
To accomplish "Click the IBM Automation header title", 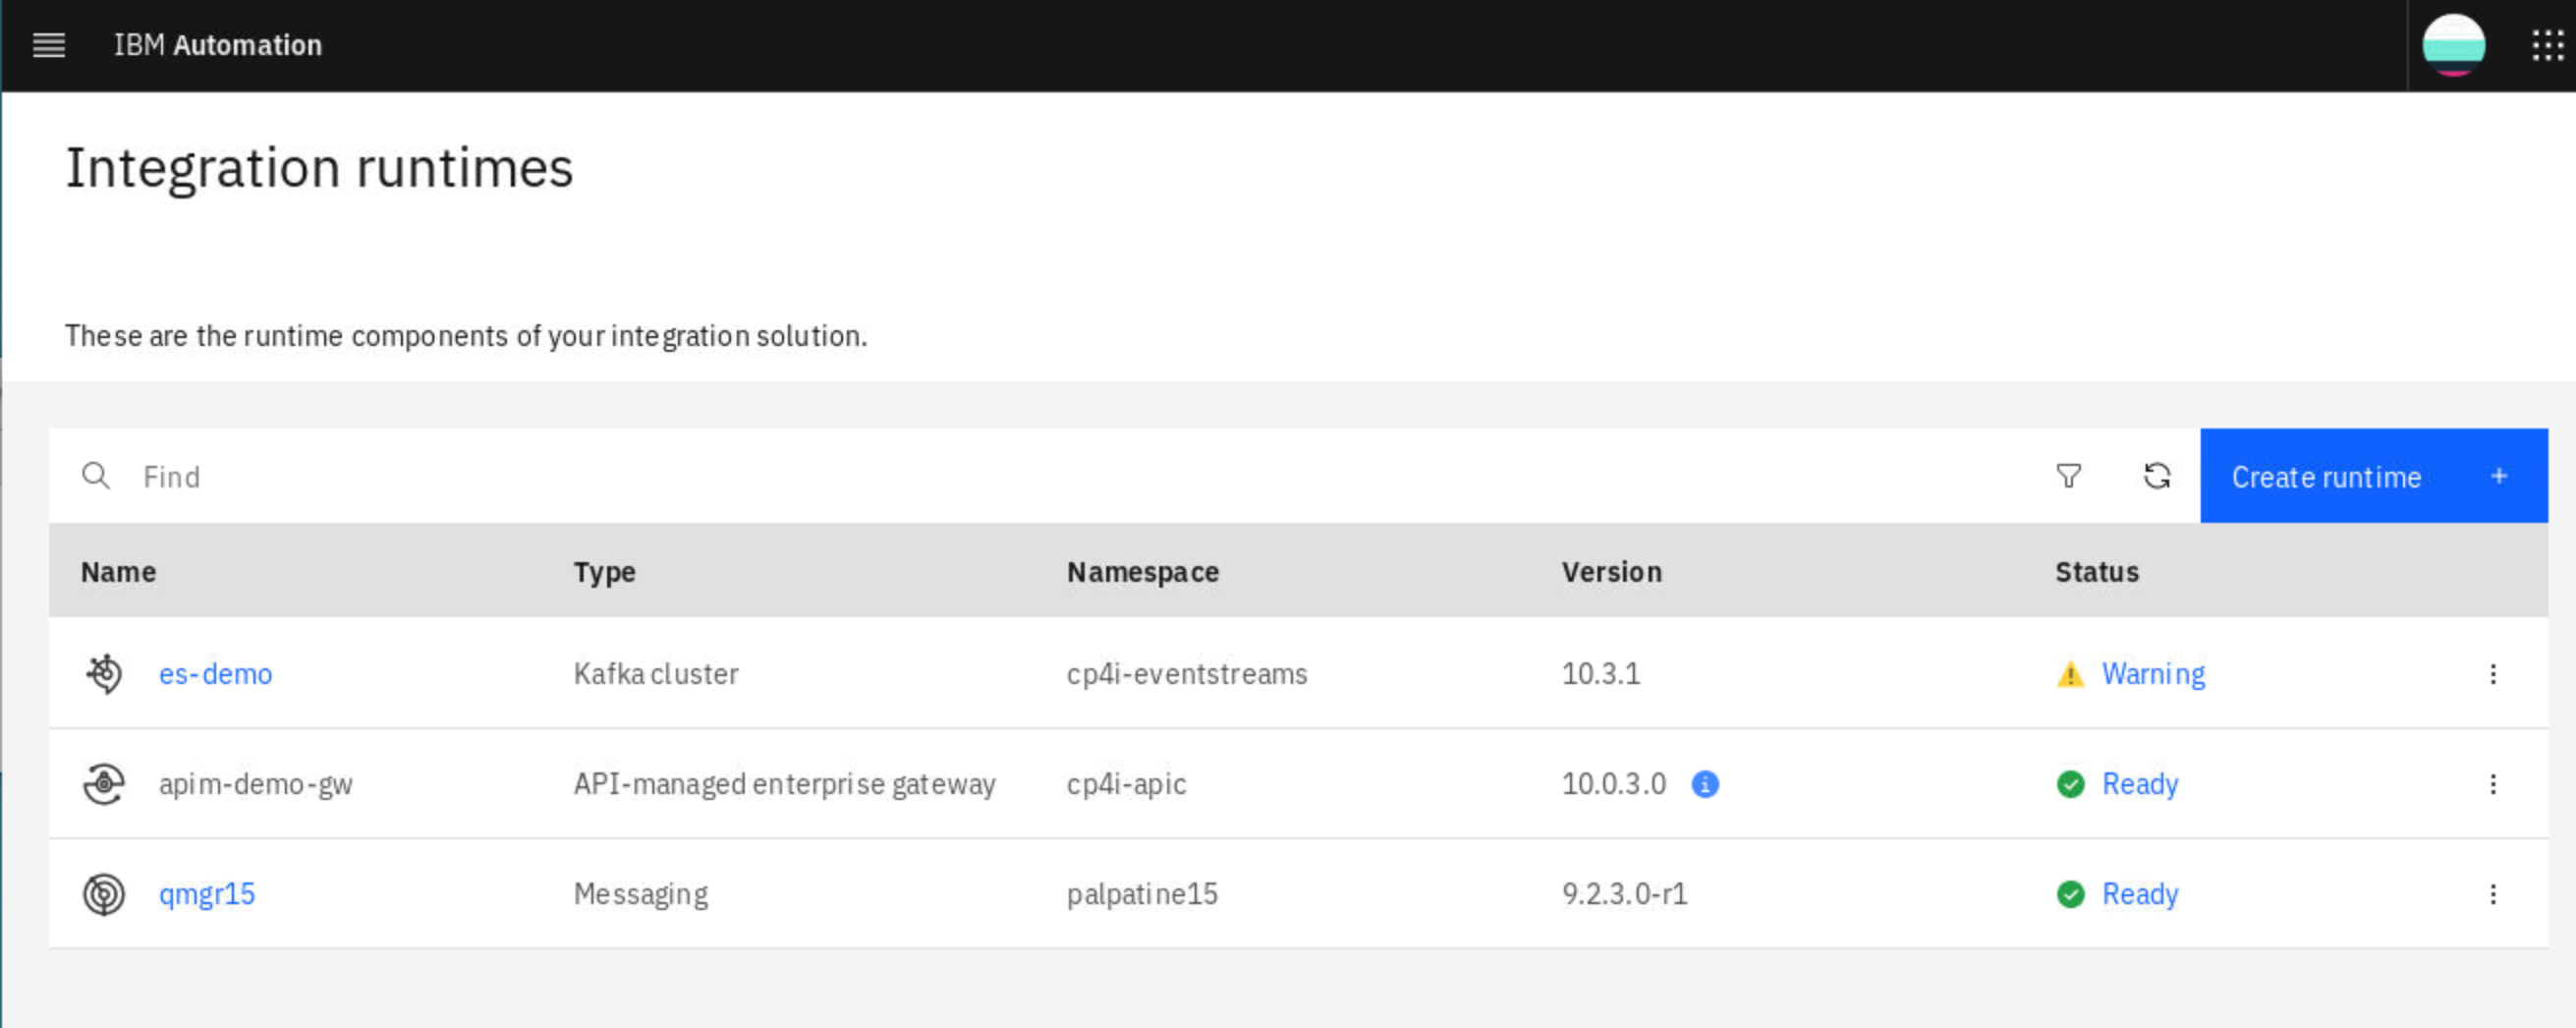I will [x=218, y=46].
